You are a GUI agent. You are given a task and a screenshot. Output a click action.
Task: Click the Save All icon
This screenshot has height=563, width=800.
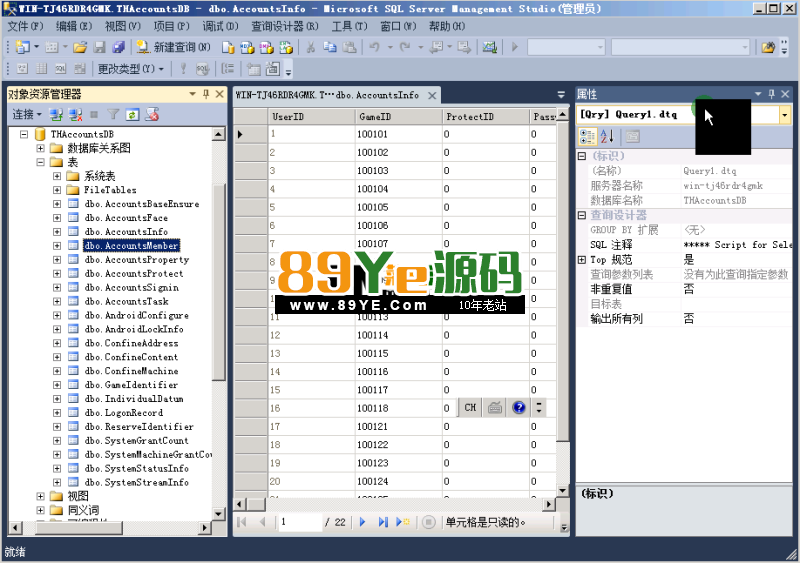point(118,47)
